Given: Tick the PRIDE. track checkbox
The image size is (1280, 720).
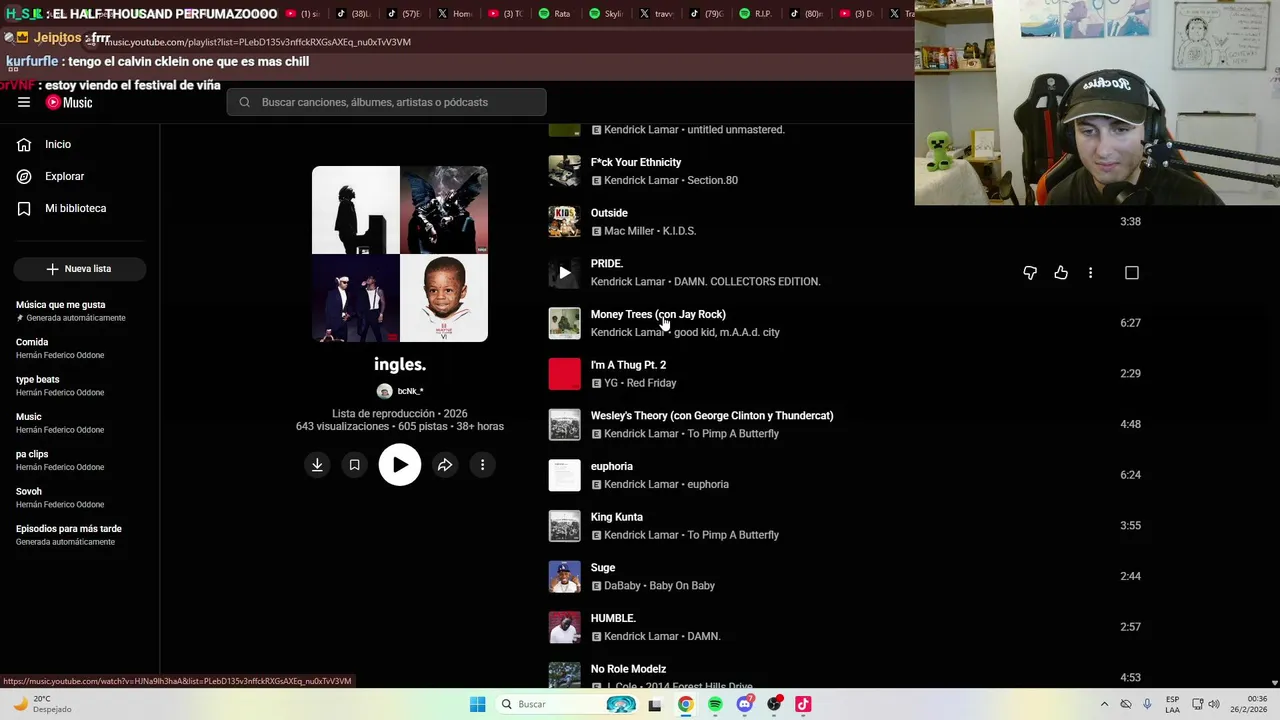Looking at the screenshot, I should [1132, 273].
